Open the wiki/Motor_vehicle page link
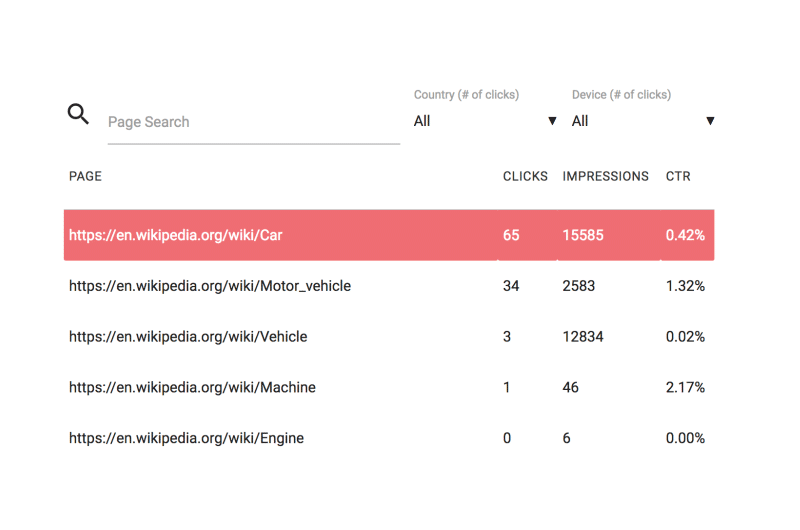The height and width of the screenshot is (530, 800). [210, 286]
